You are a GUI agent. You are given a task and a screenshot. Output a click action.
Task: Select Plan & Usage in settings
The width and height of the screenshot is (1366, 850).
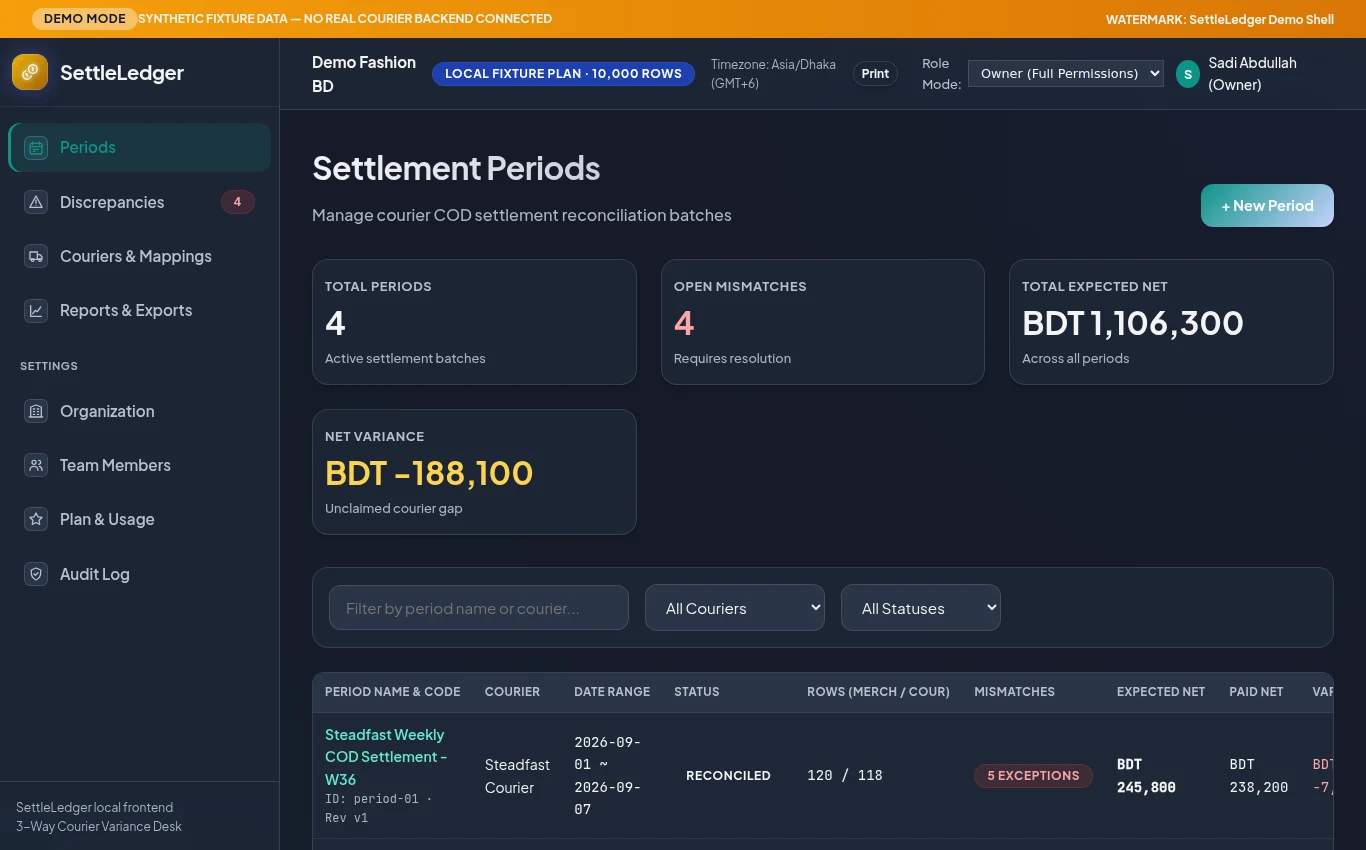(x=140, y=519)
